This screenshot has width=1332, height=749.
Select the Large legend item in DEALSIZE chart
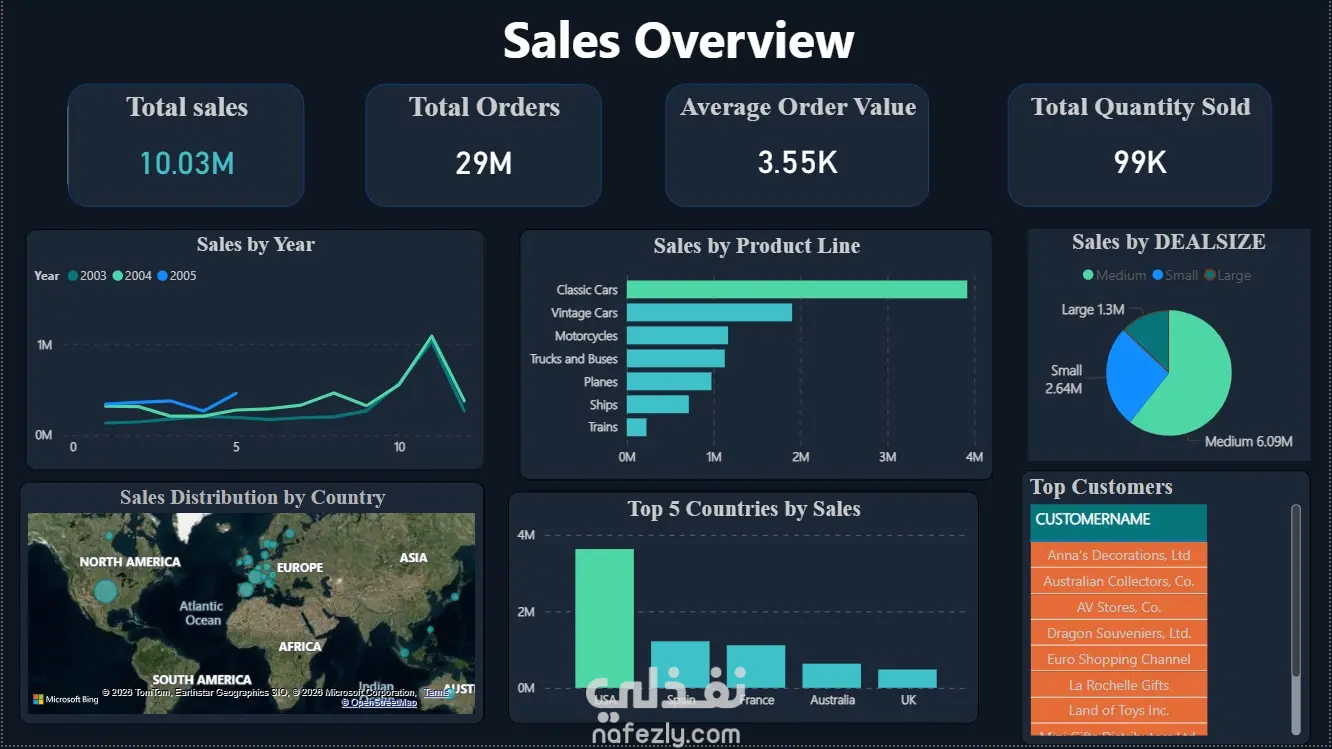[1227, 275]
